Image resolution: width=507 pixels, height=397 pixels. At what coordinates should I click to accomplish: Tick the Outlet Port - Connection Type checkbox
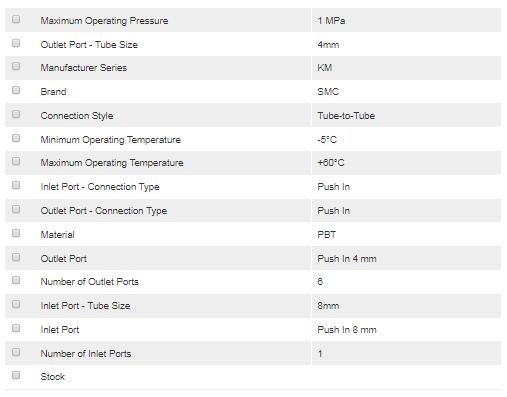point(16,209)
